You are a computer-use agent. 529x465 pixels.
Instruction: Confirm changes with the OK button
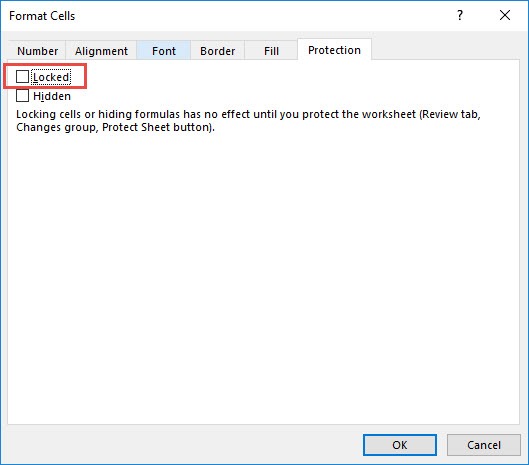point(400,445)
